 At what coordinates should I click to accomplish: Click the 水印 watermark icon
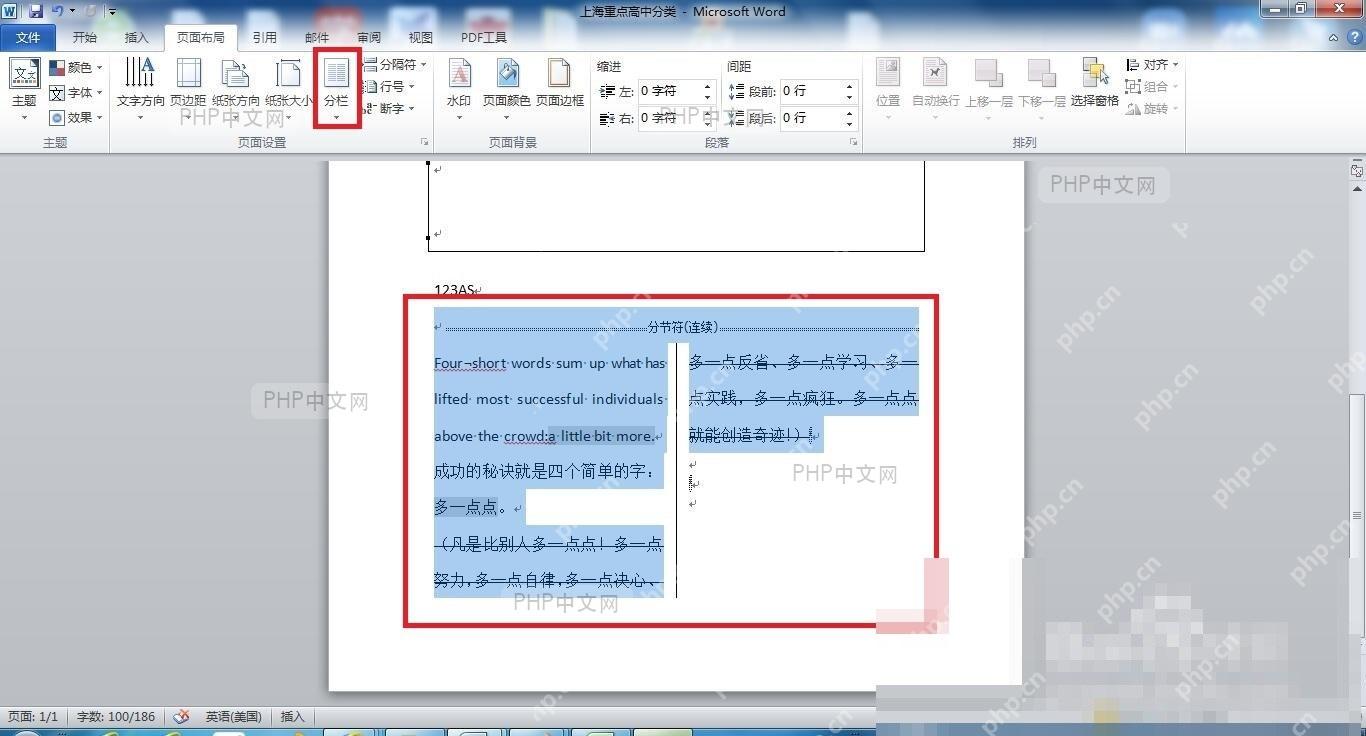point(459,75)
